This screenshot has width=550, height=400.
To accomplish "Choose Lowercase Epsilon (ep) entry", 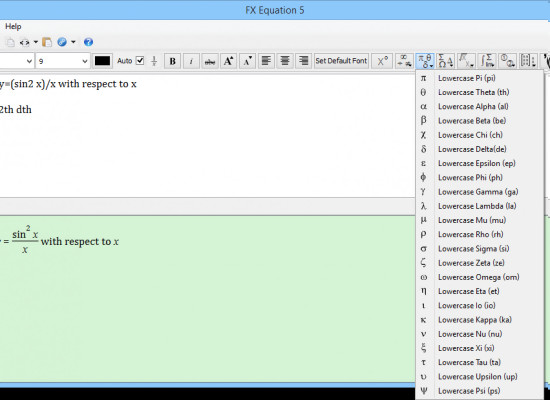I will [479, 164].
